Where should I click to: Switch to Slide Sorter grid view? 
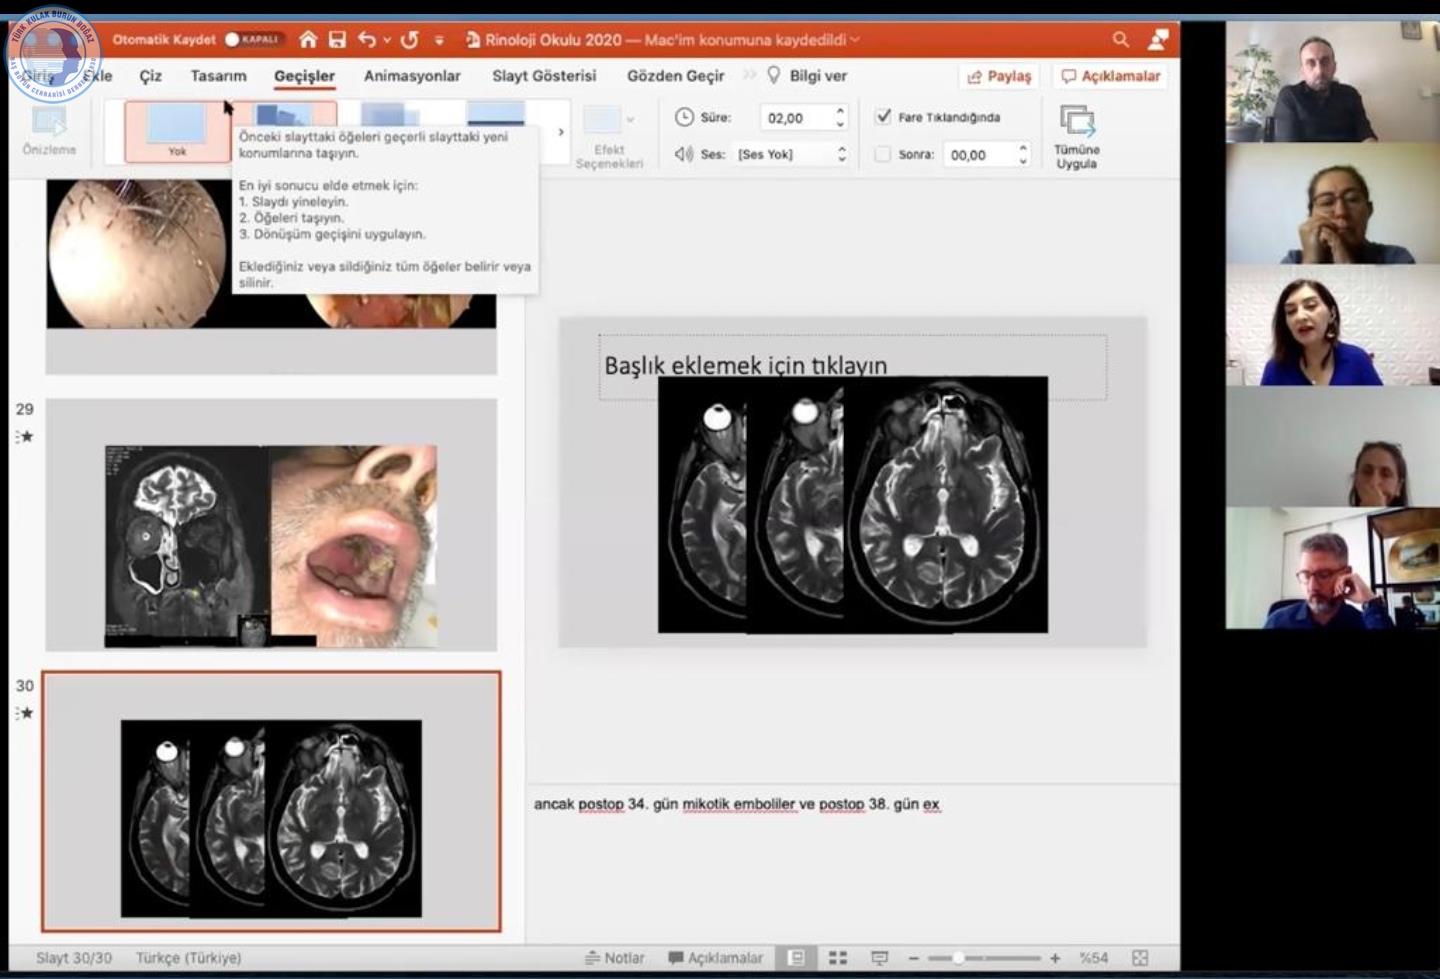pyautogui.click(x=838, y=957)
